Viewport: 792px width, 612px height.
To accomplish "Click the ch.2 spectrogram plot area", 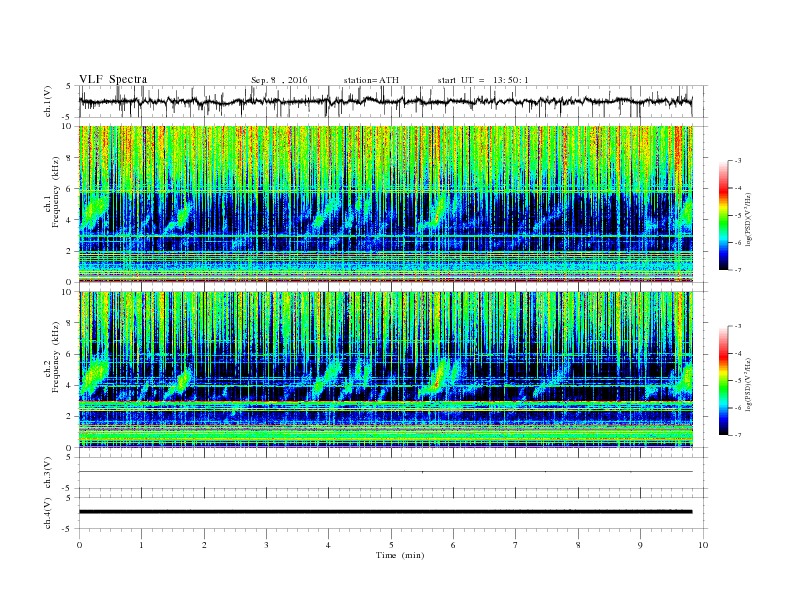I will click(x=386, y=370).
